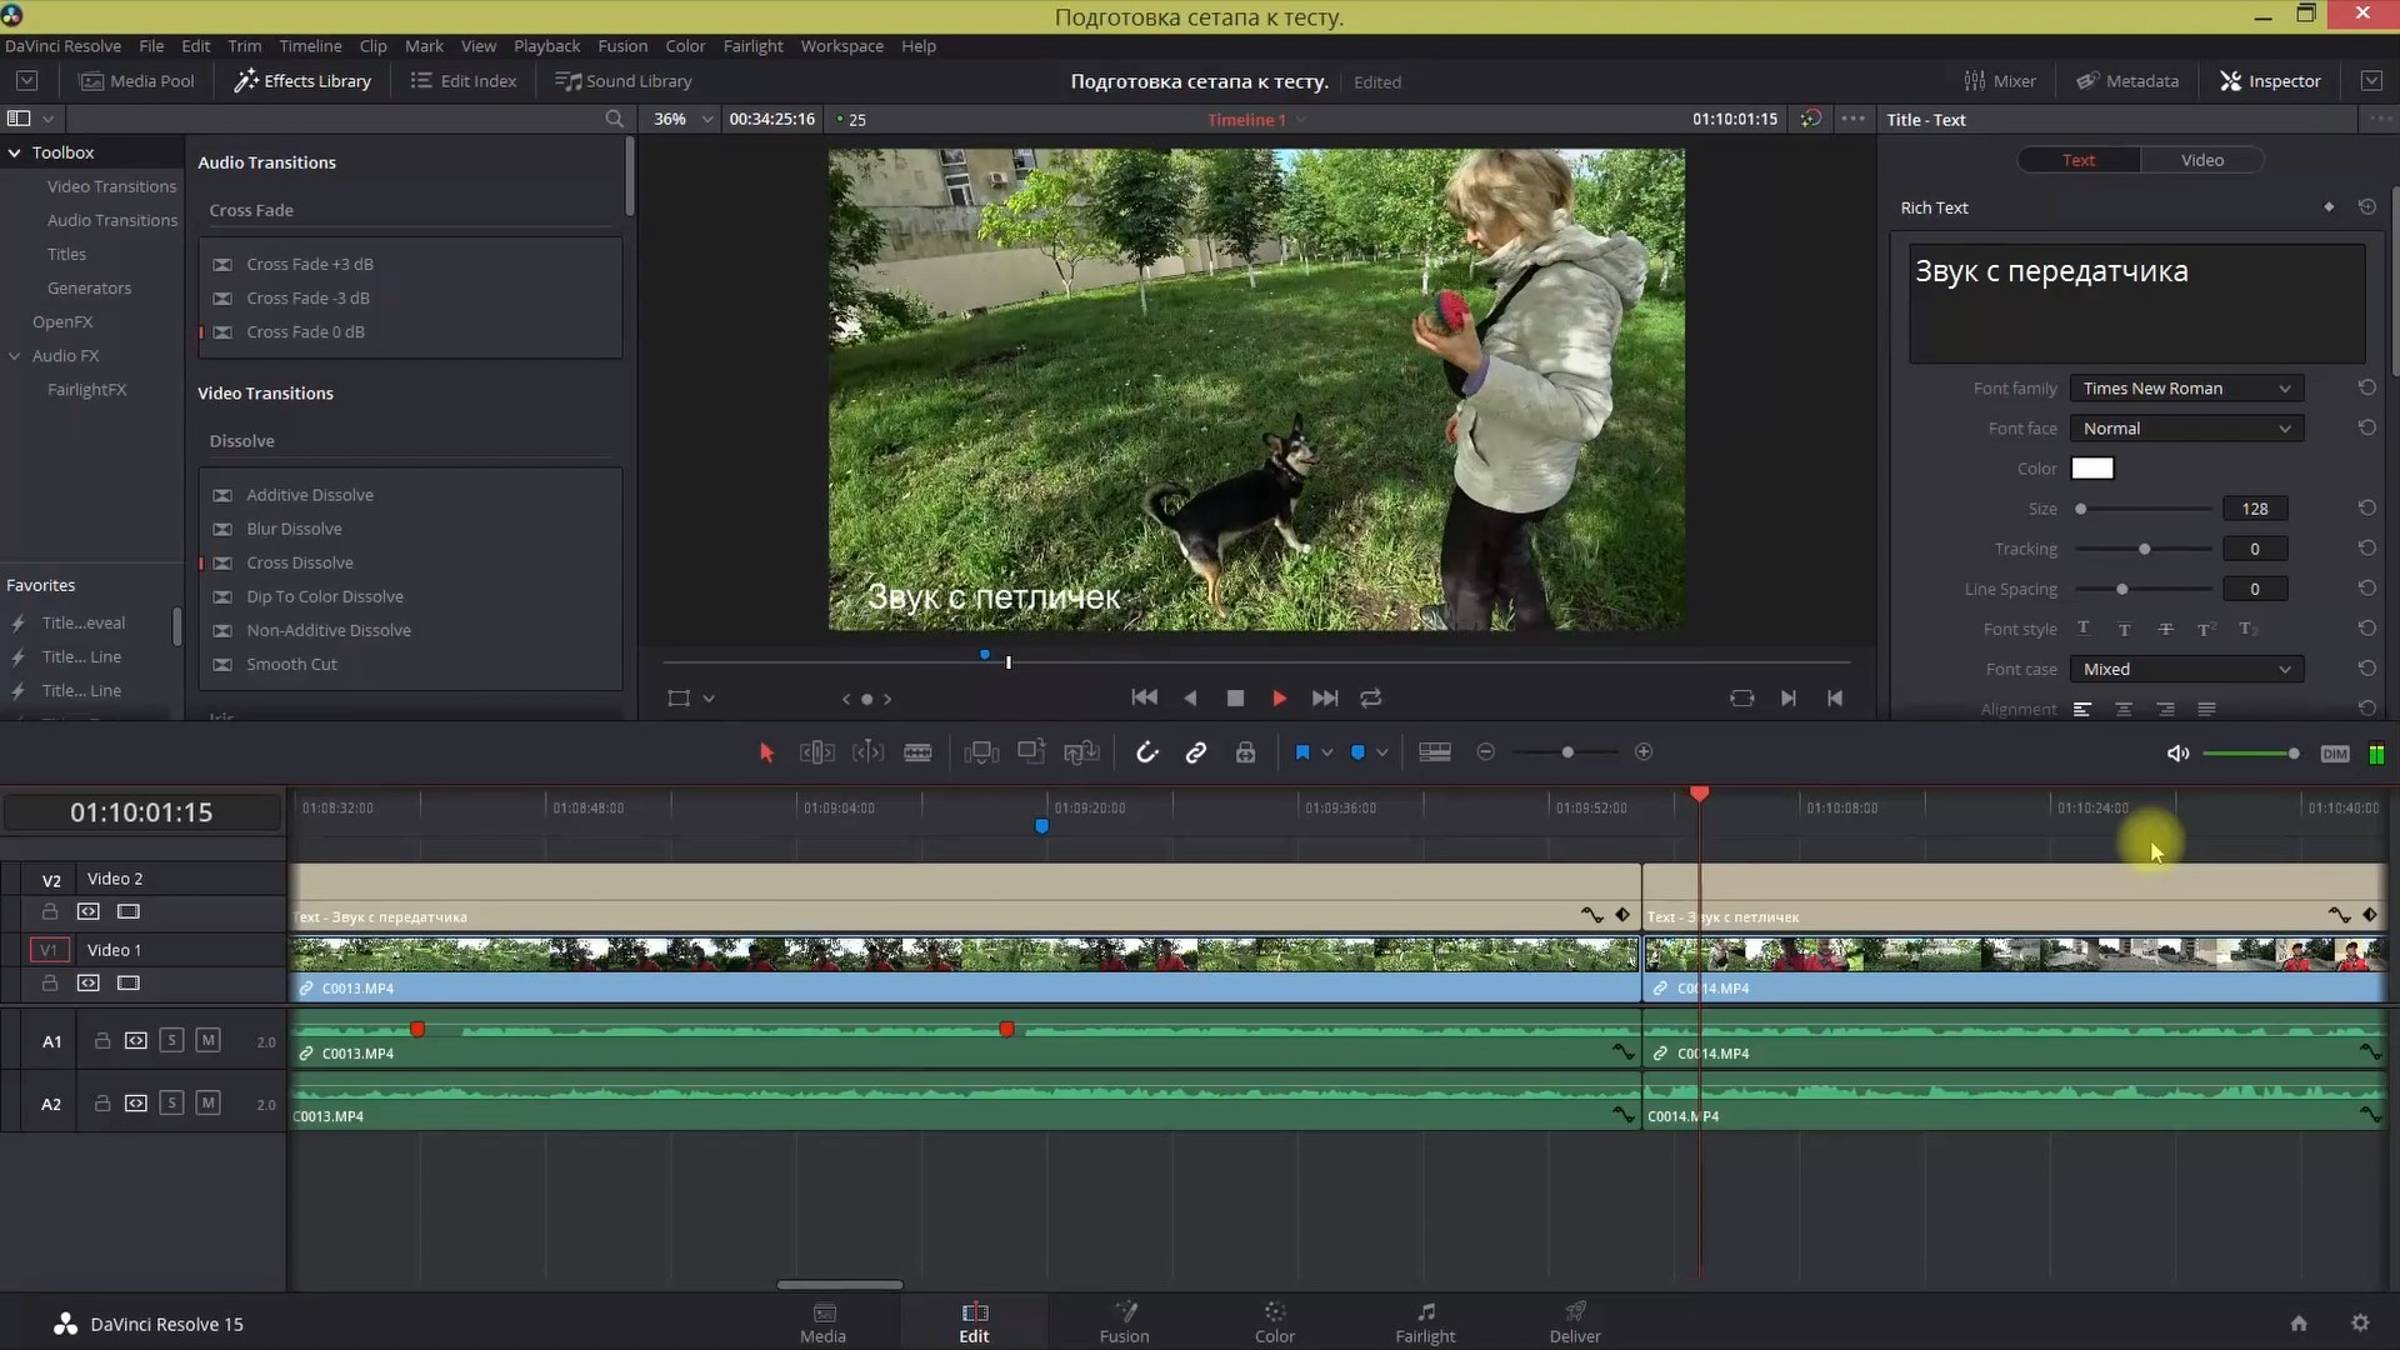Lock the Video 2 track
The image size is (2400, 1350).
(x=49, y=911)
